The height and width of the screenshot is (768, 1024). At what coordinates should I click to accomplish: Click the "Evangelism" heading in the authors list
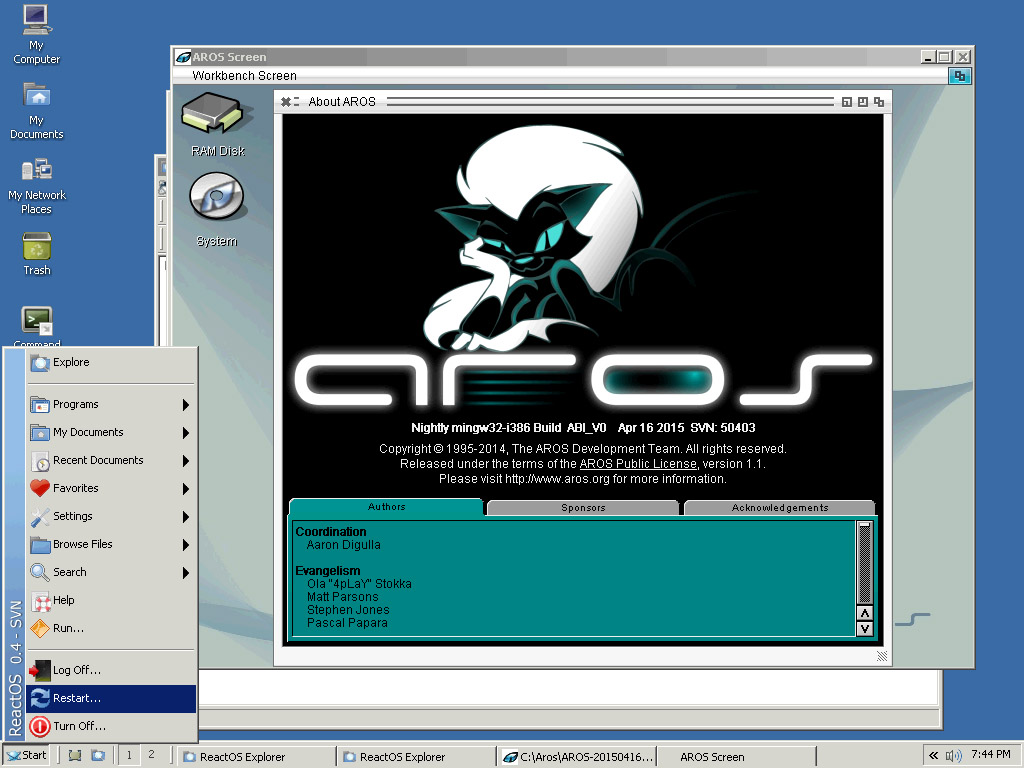point(328,571)
